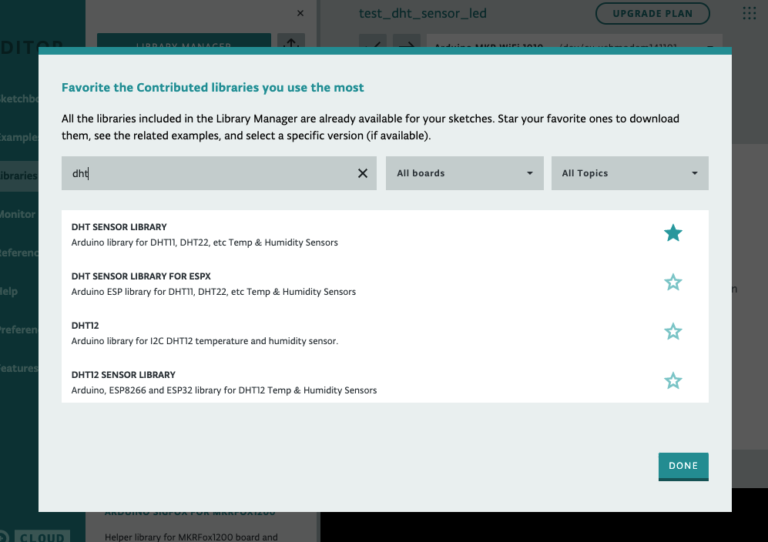
Task: Favorite the DHT12 library
Action: point(673,331)
